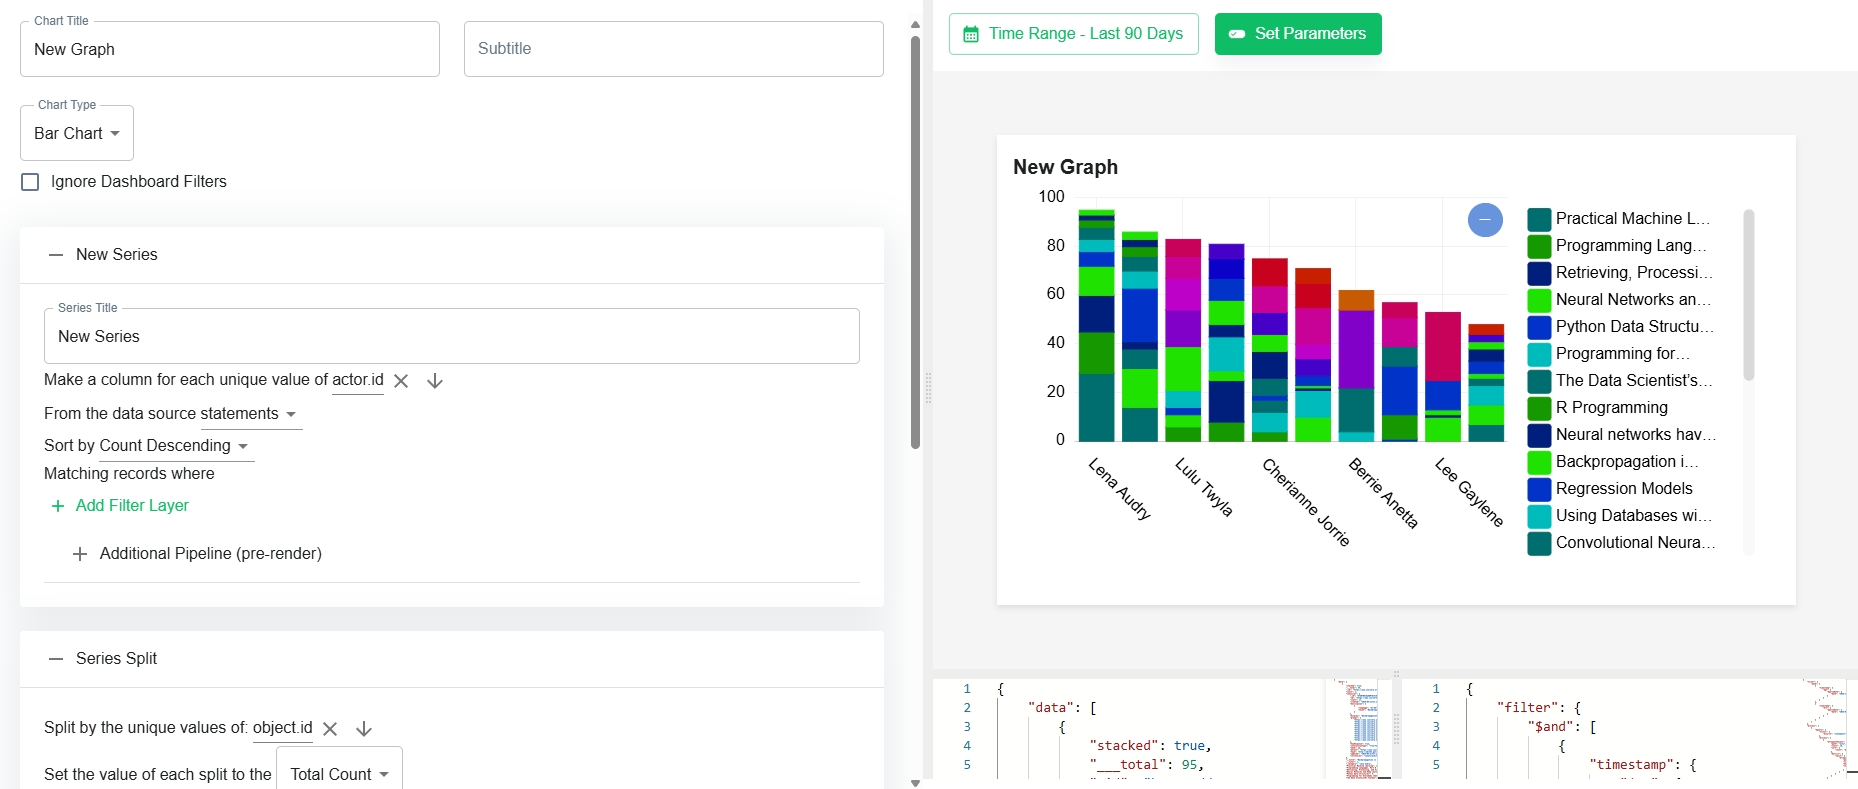Click the plus icon for Additional Pipeline
Screen dimensions: 1858x789
click(80, 554)
